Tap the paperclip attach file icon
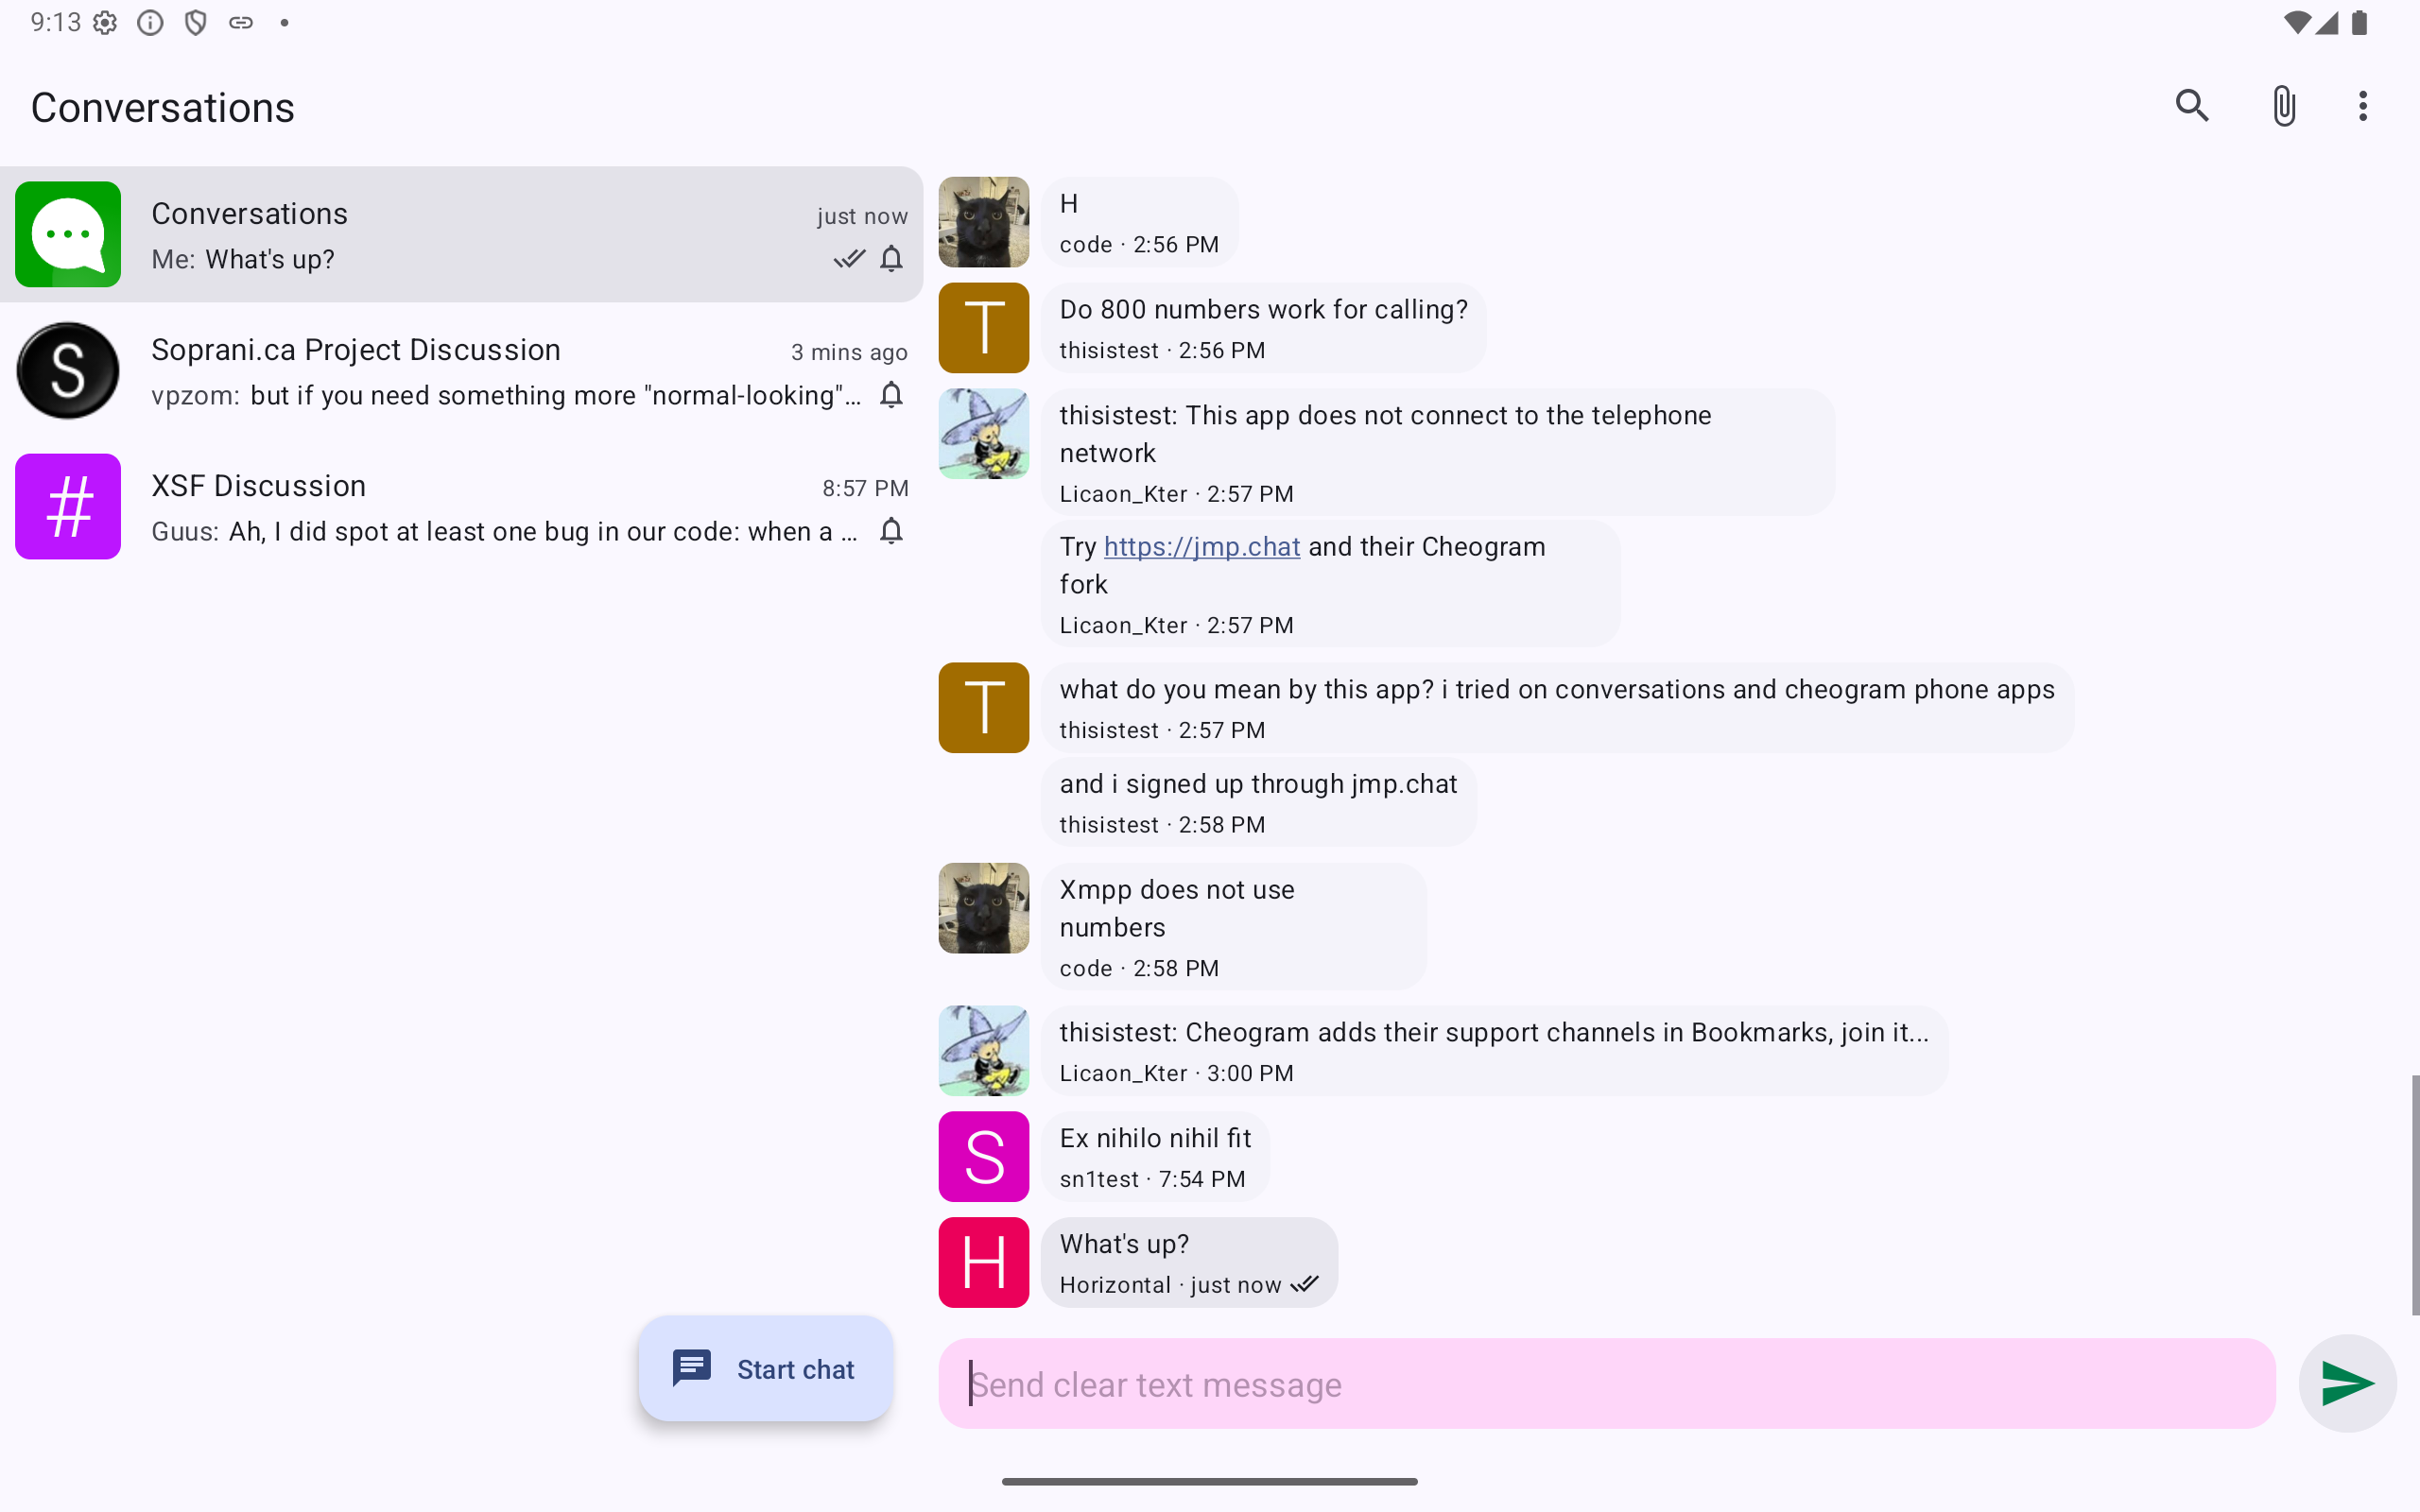This screenshot has height=1512, width=2420. point(2283,106)
